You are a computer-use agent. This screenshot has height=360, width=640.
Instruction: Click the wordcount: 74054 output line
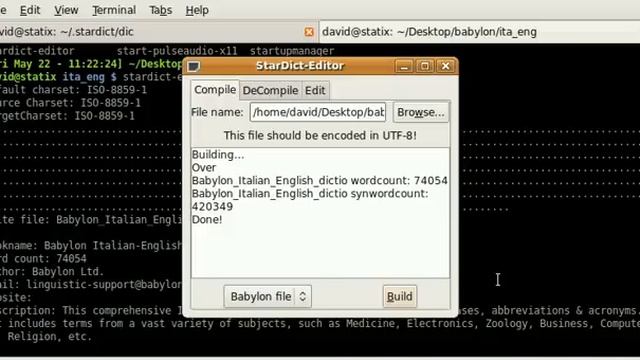pos(320,180)
